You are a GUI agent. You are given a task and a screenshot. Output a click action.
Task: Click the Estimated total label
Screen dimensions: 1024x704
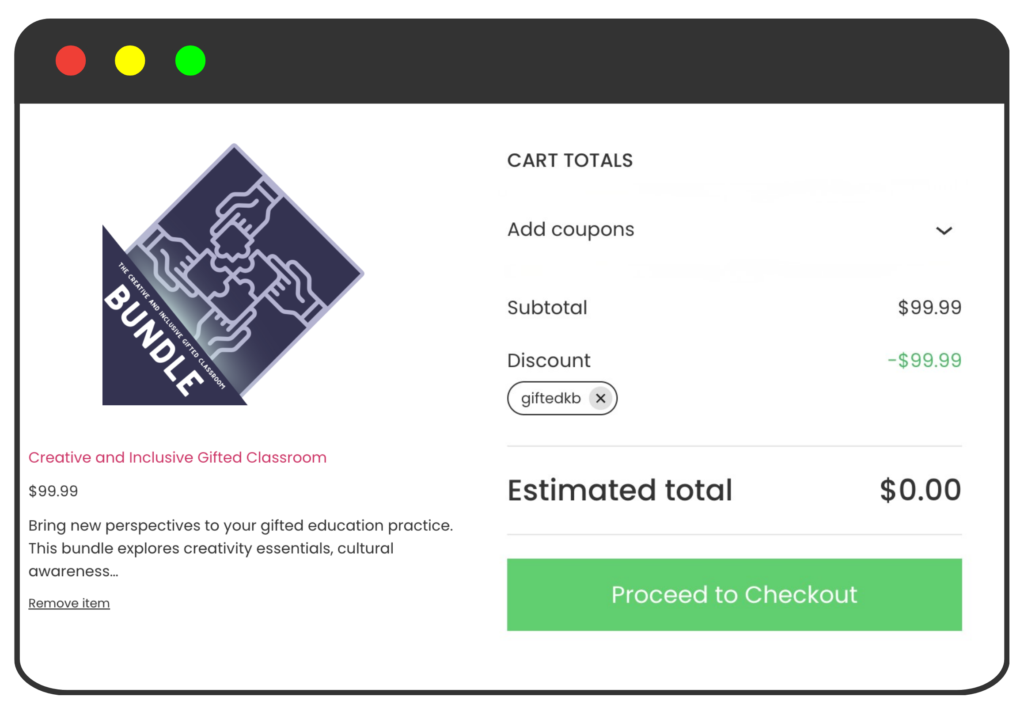click(x=620, y=490)
